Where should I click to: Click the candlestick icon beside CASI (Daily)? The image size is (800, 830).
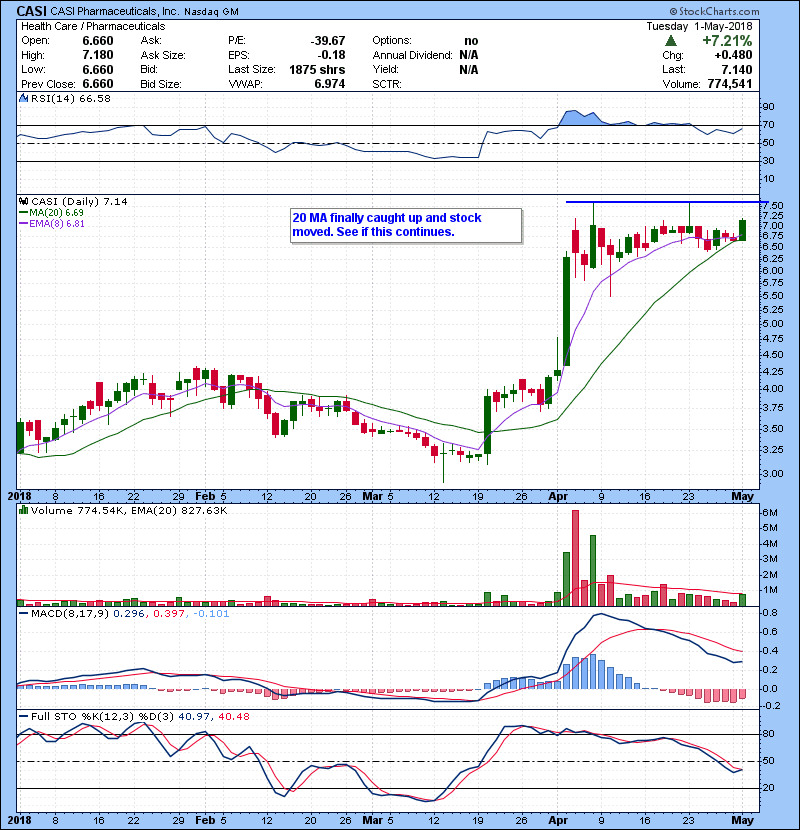[x=23, y=201]
